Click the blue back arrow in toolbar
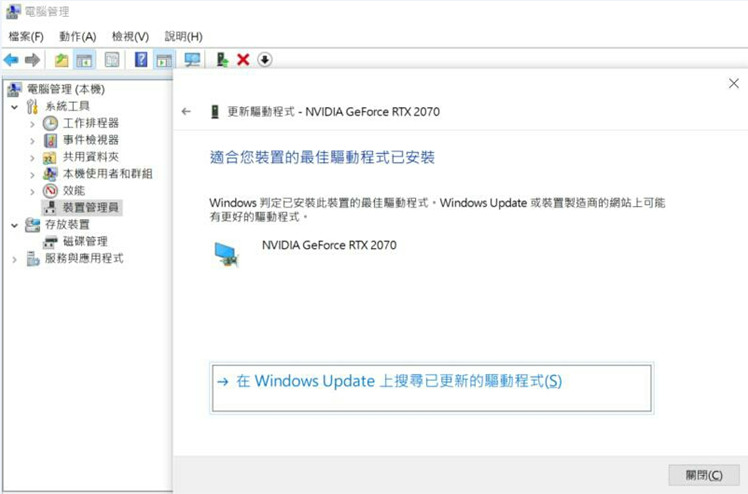This screenshot has width=748, height=494. tap(11, 60)
